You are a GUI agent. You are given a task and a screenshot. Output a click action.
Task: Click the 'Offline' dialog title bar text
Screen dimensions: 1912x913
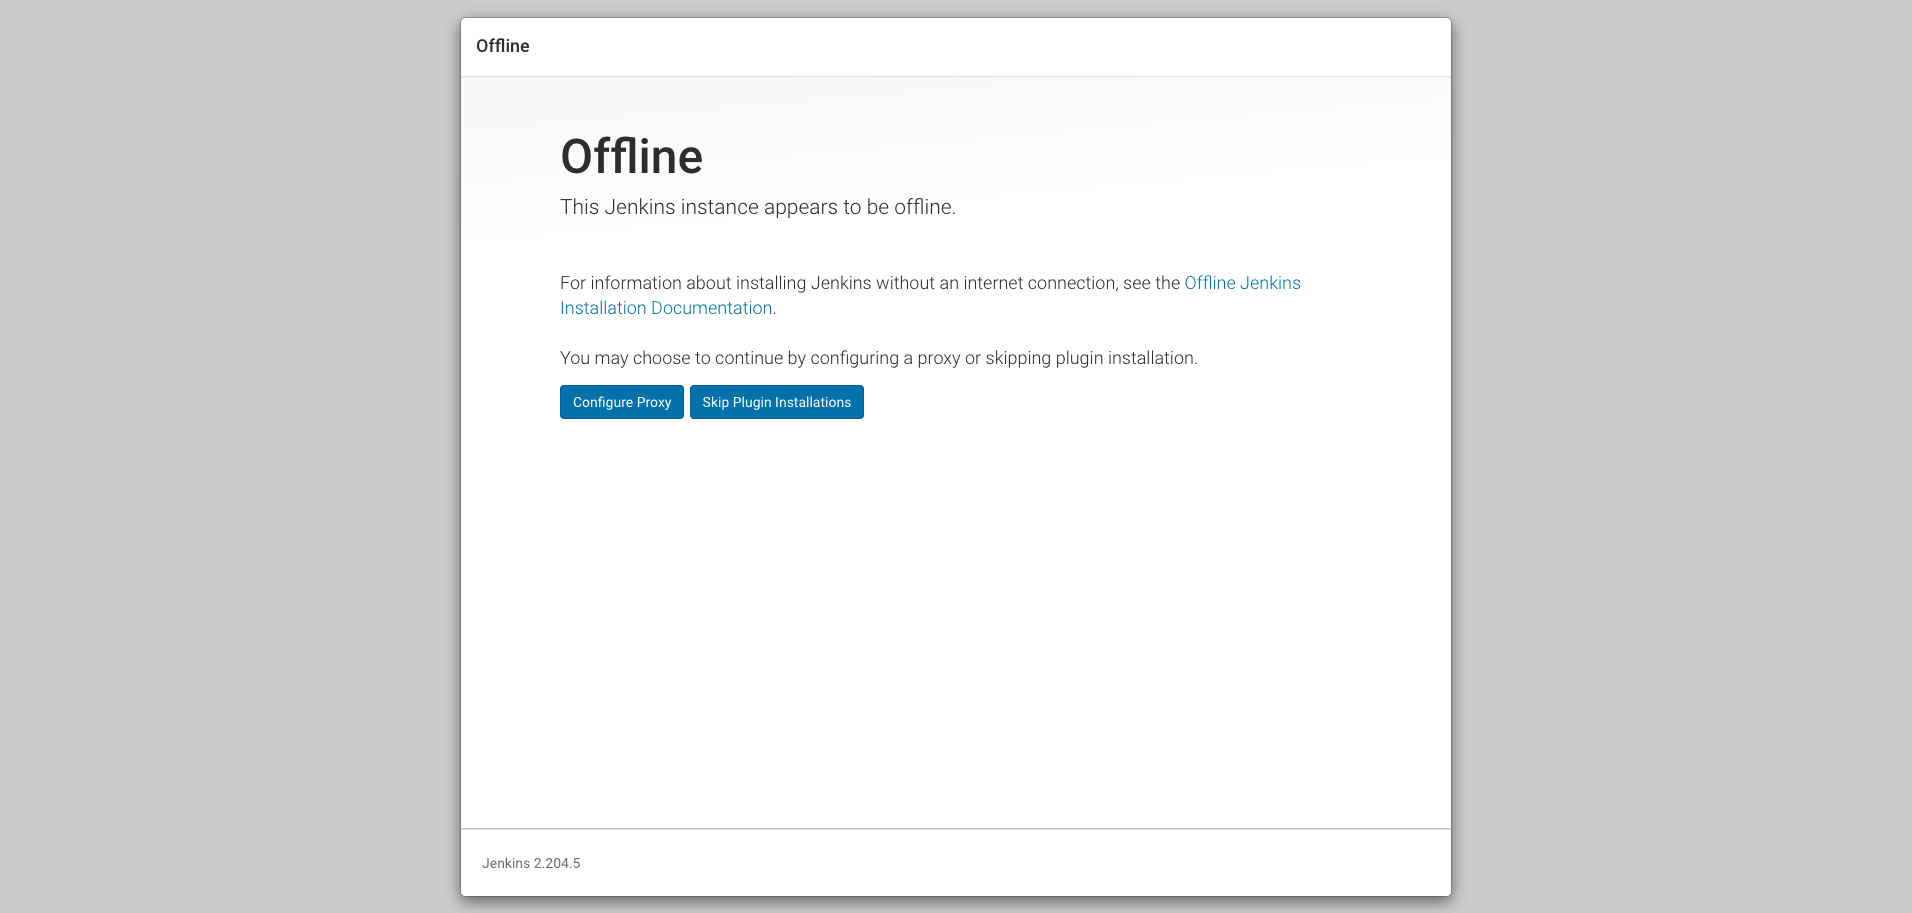click(x=503, y=46)
